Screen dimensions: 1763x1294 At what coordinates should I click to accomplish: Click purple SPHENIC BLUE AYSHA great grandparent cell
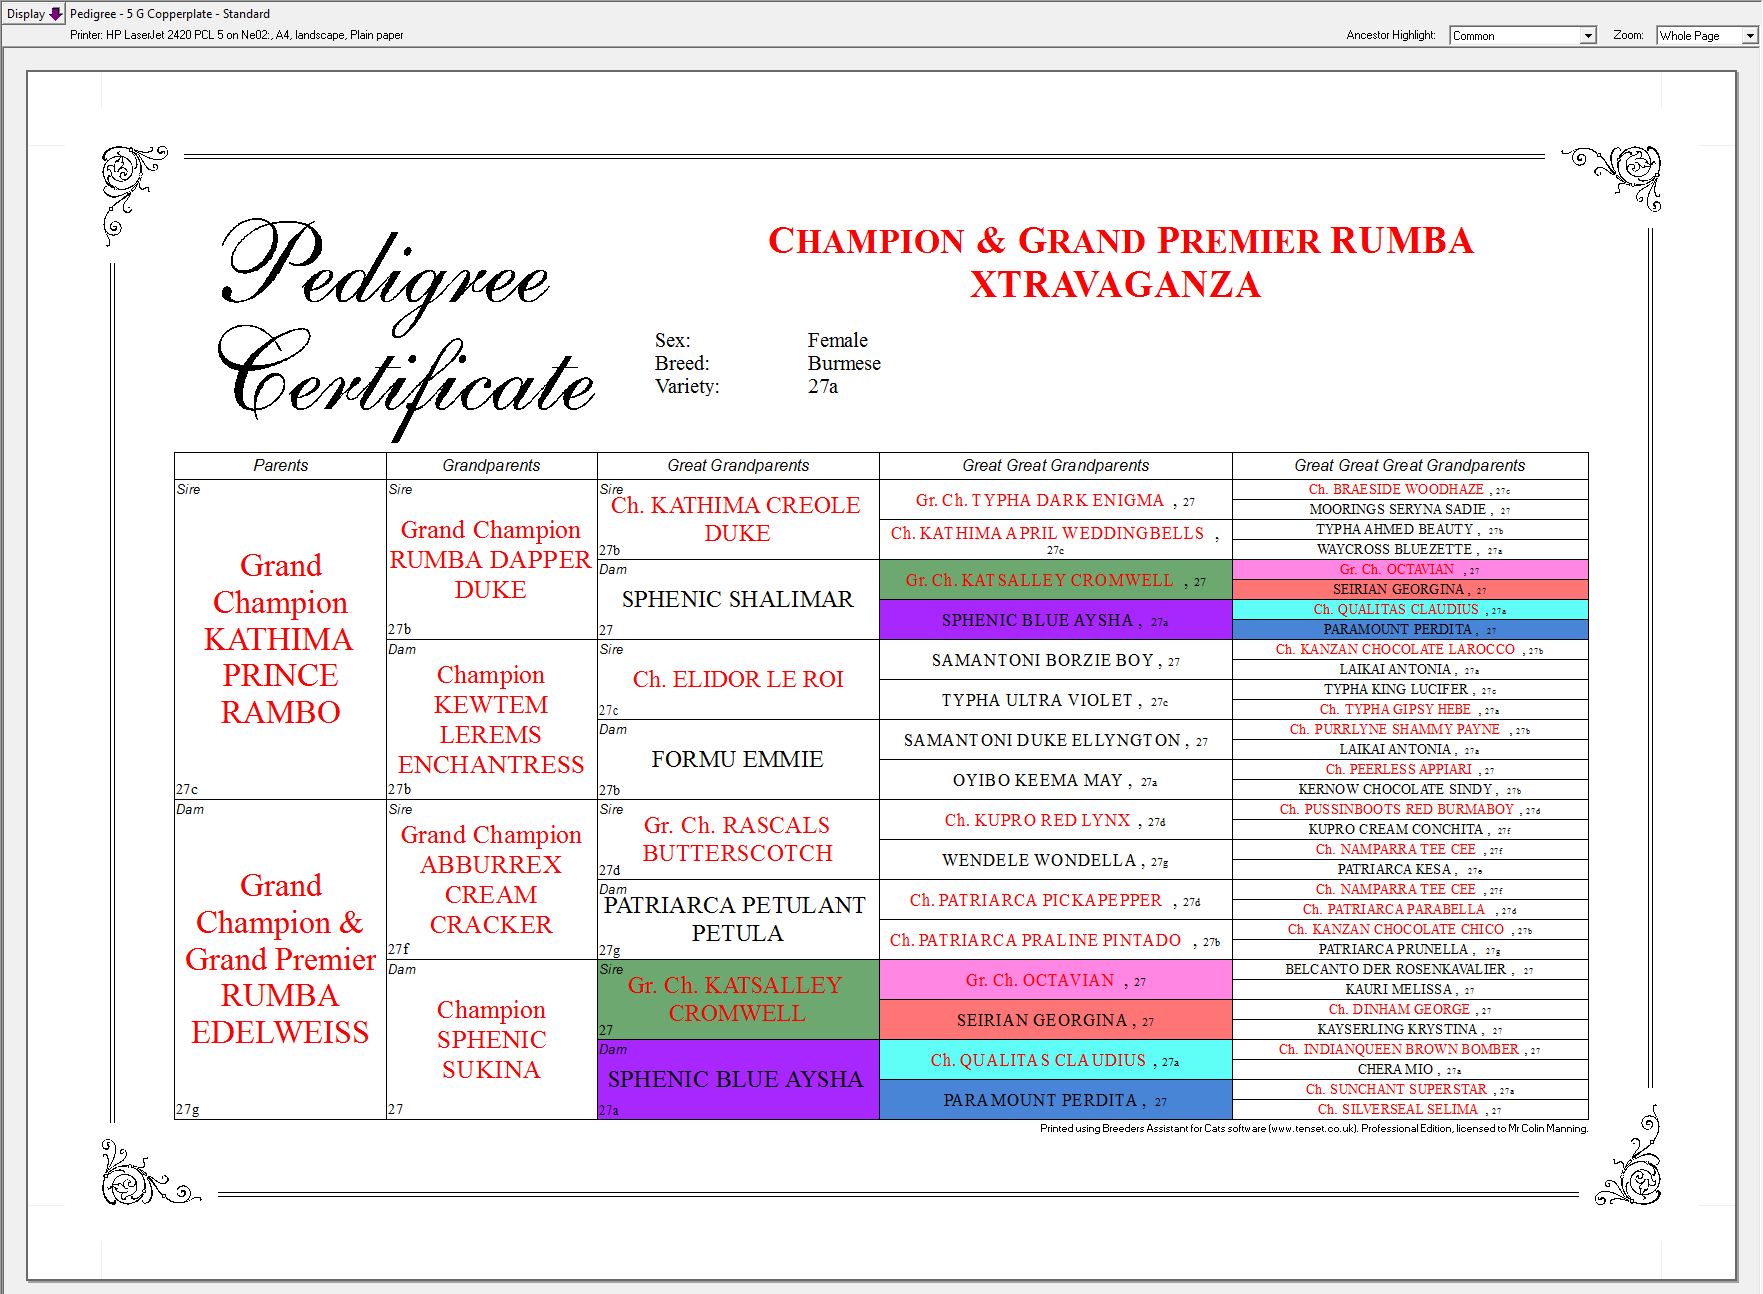click(x=738, y=1079)
